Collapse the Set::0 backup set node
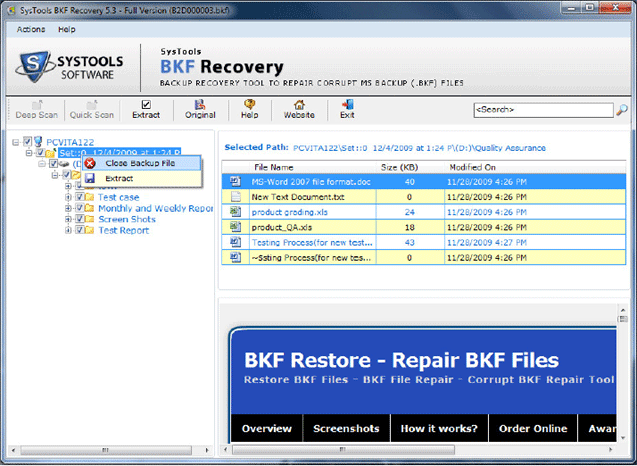637x466 pixels. [28, 153]
